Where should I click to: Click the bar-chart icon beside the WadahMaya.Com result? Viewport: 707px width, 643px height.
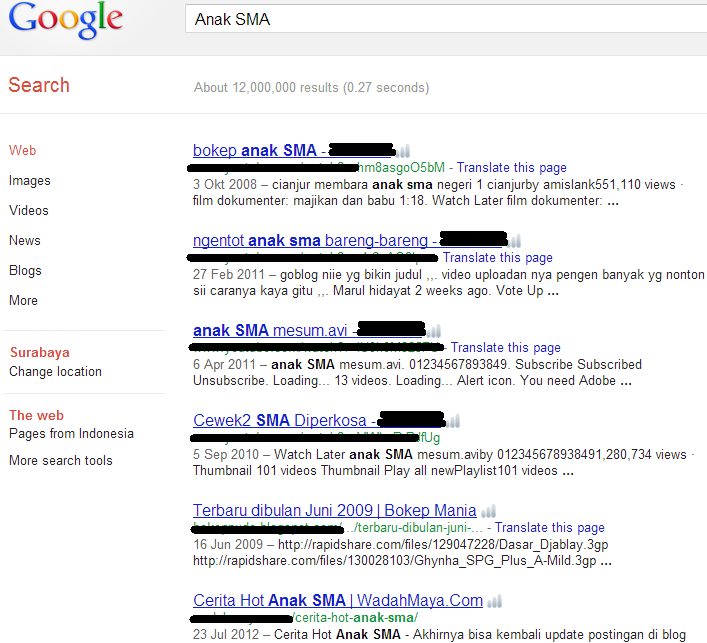[x=495, y=601]
